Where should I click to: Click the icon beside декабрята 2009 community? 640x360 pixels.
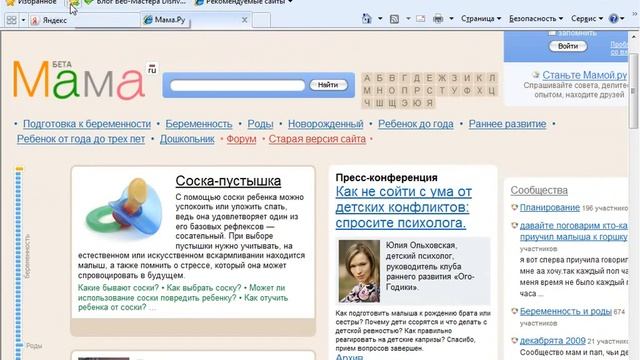click(x=514, y=340)
